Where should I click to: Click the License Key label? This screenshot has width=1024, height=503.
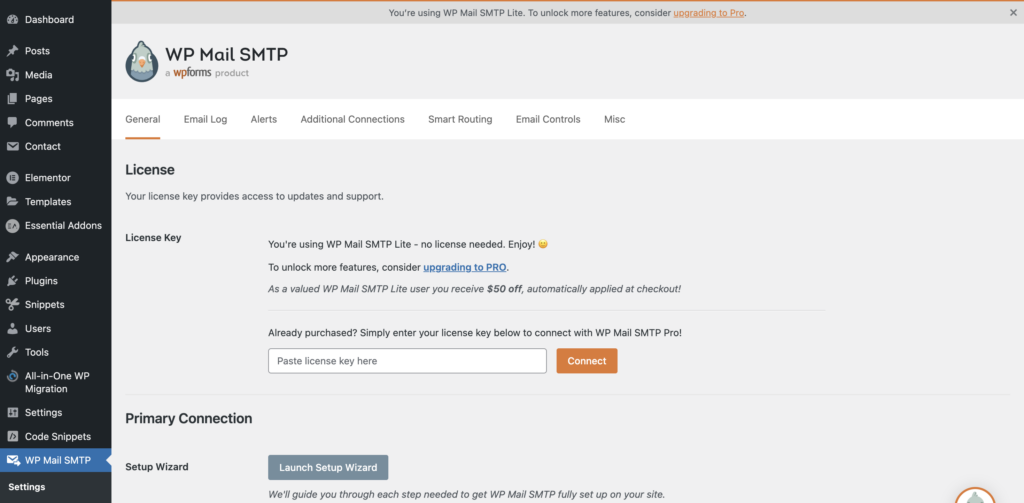tap(153, 238)
